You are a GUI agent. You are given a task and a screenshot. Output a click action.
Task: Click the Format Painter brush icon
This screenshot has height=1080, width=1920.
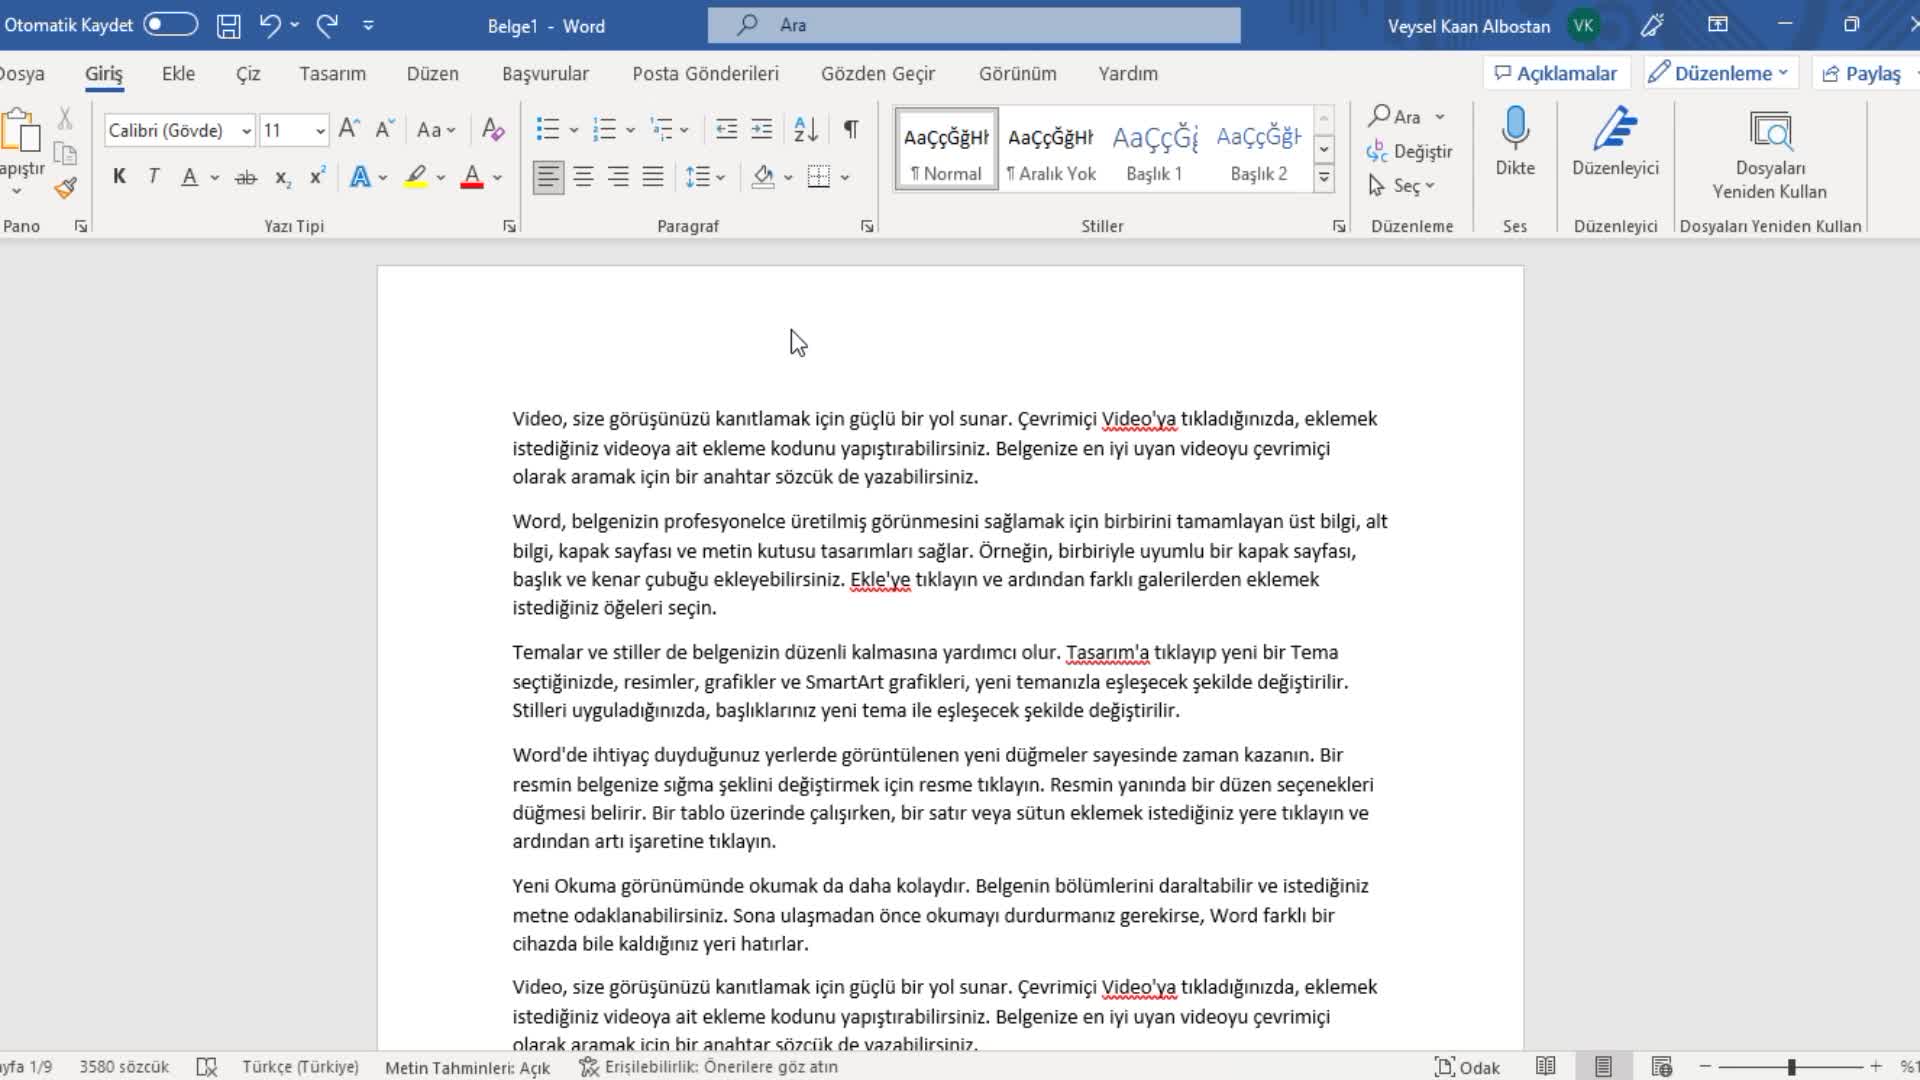click(x=66, y=188)
